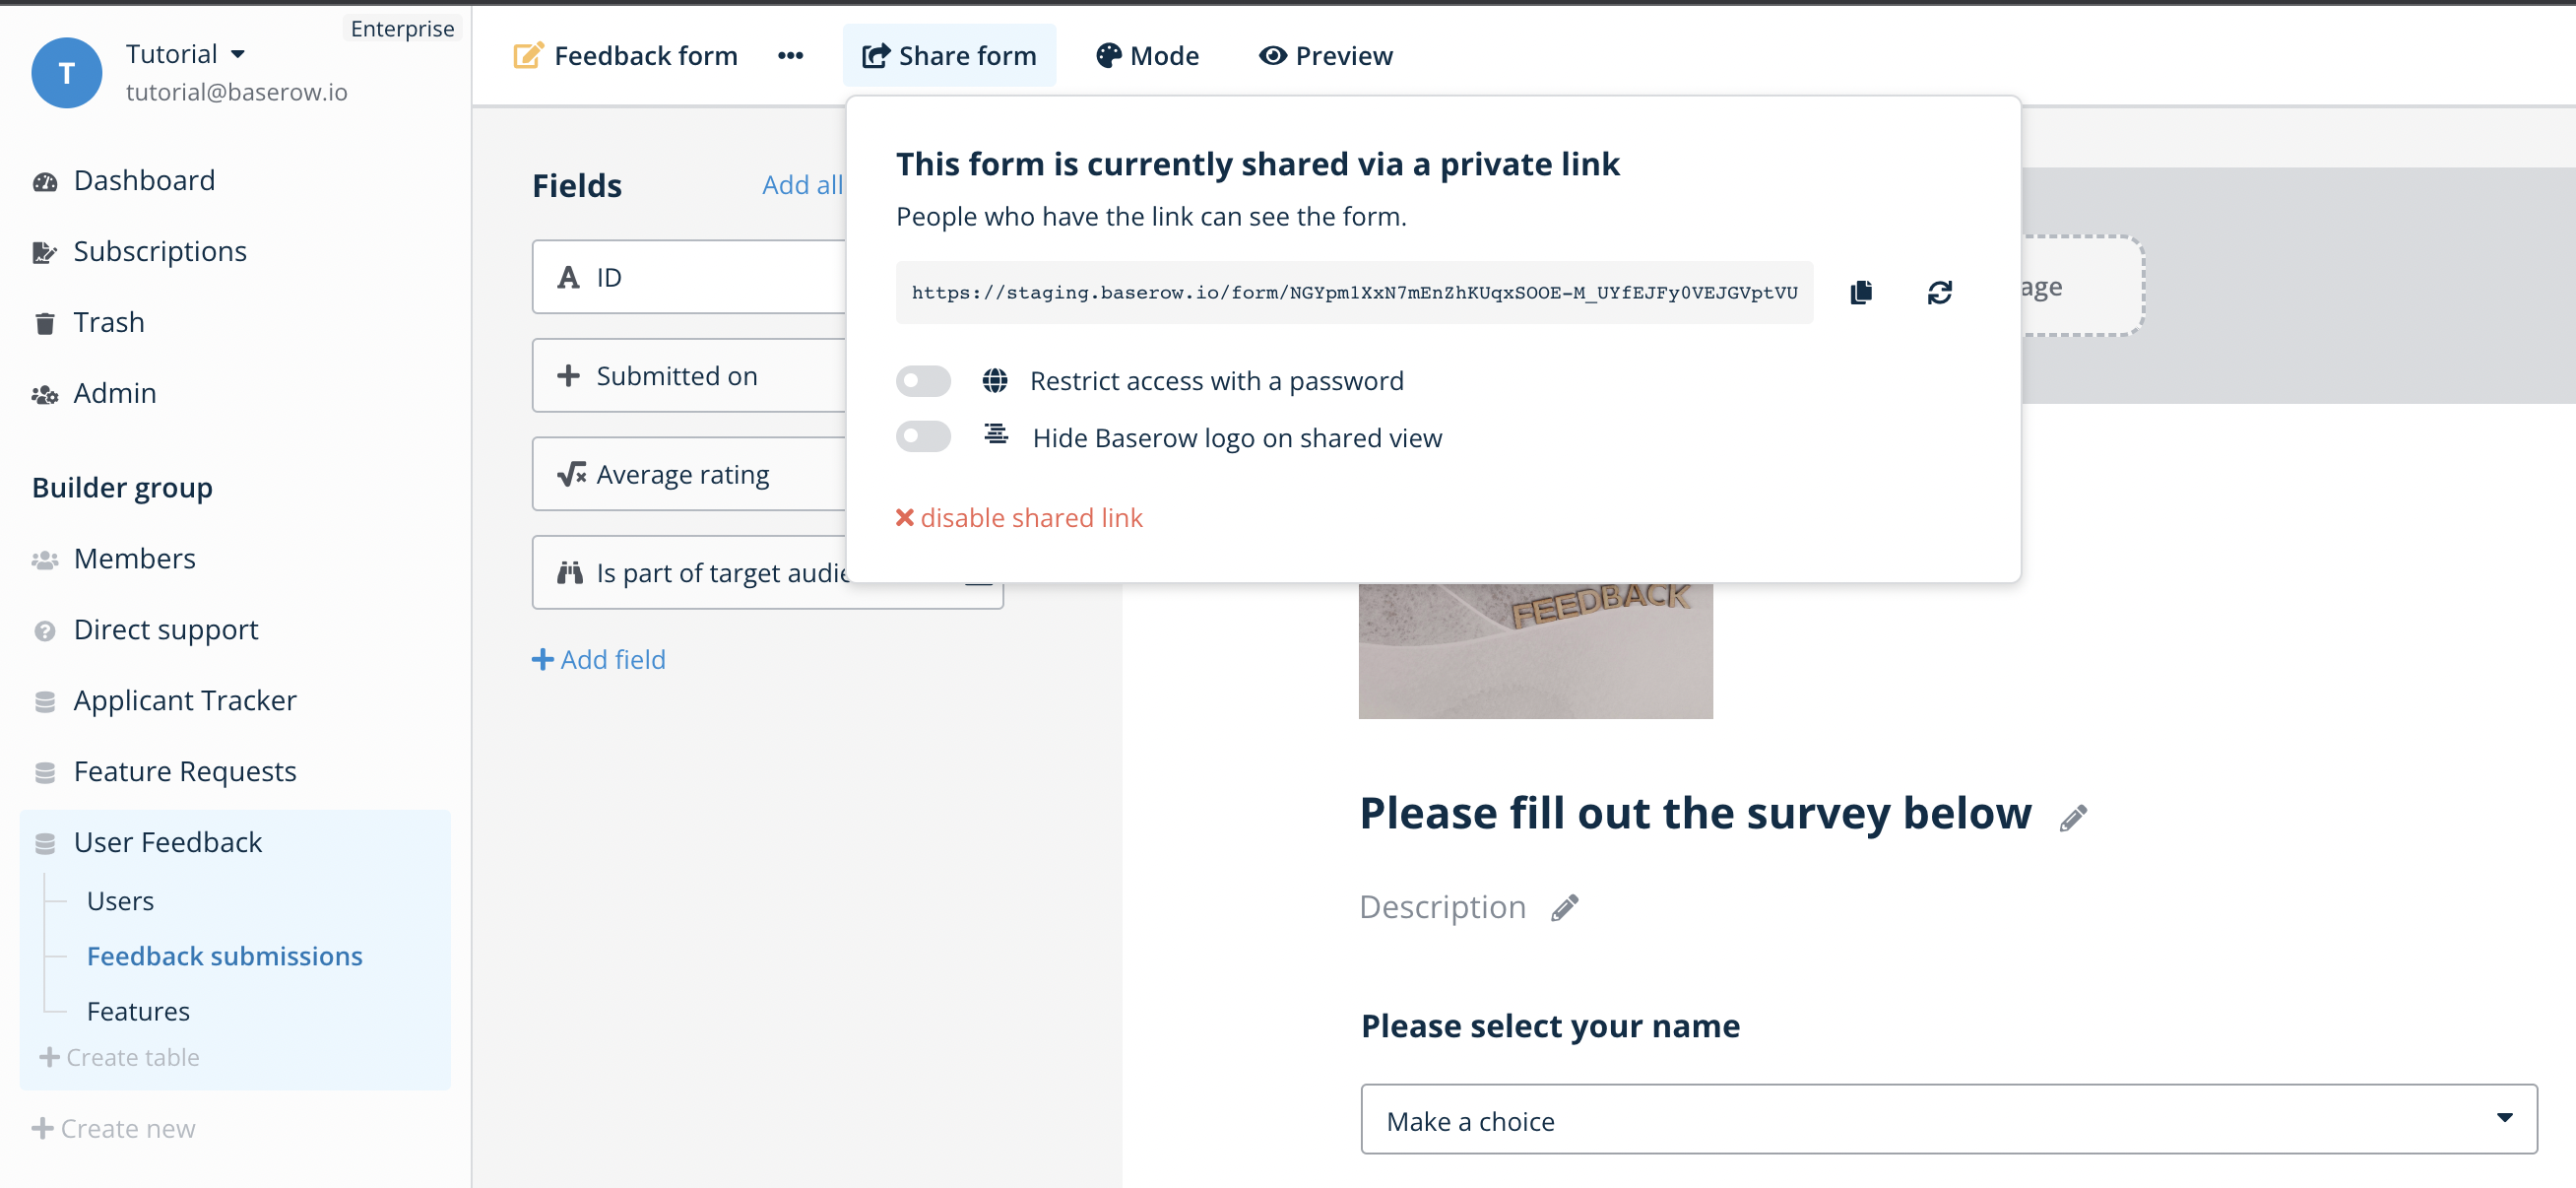The width and height of the screenshot is (2576, 1188).
Task: Open the three-dot menu beside Feedback form
Action: [790, 55]
